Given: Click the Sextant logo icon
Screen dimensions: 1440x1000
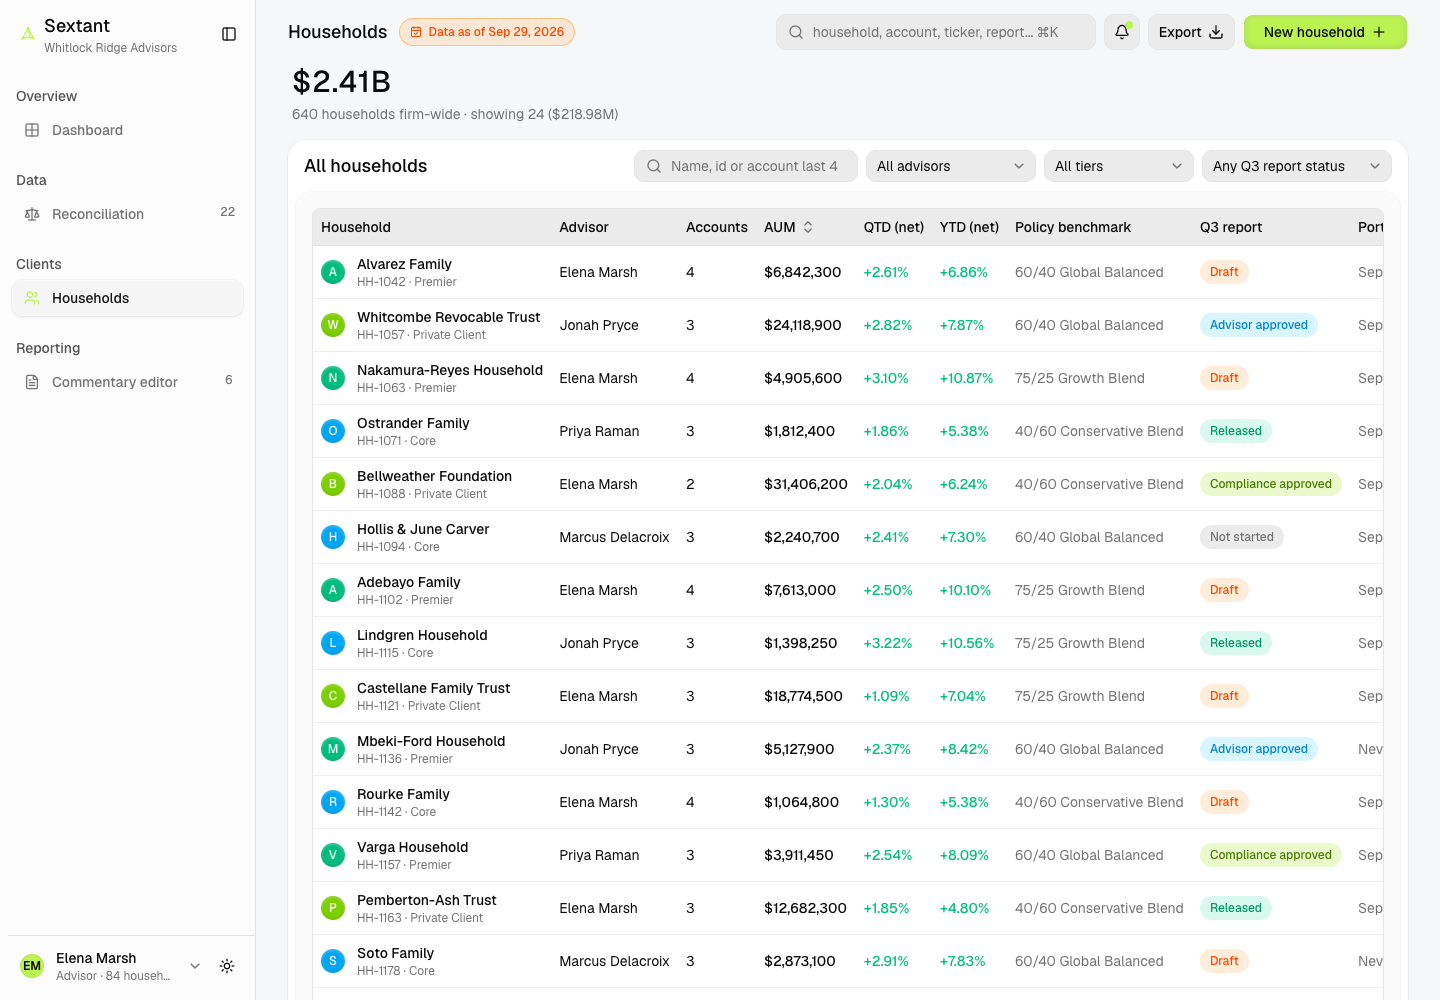Looking at the screenshot, I should point(28,34).
